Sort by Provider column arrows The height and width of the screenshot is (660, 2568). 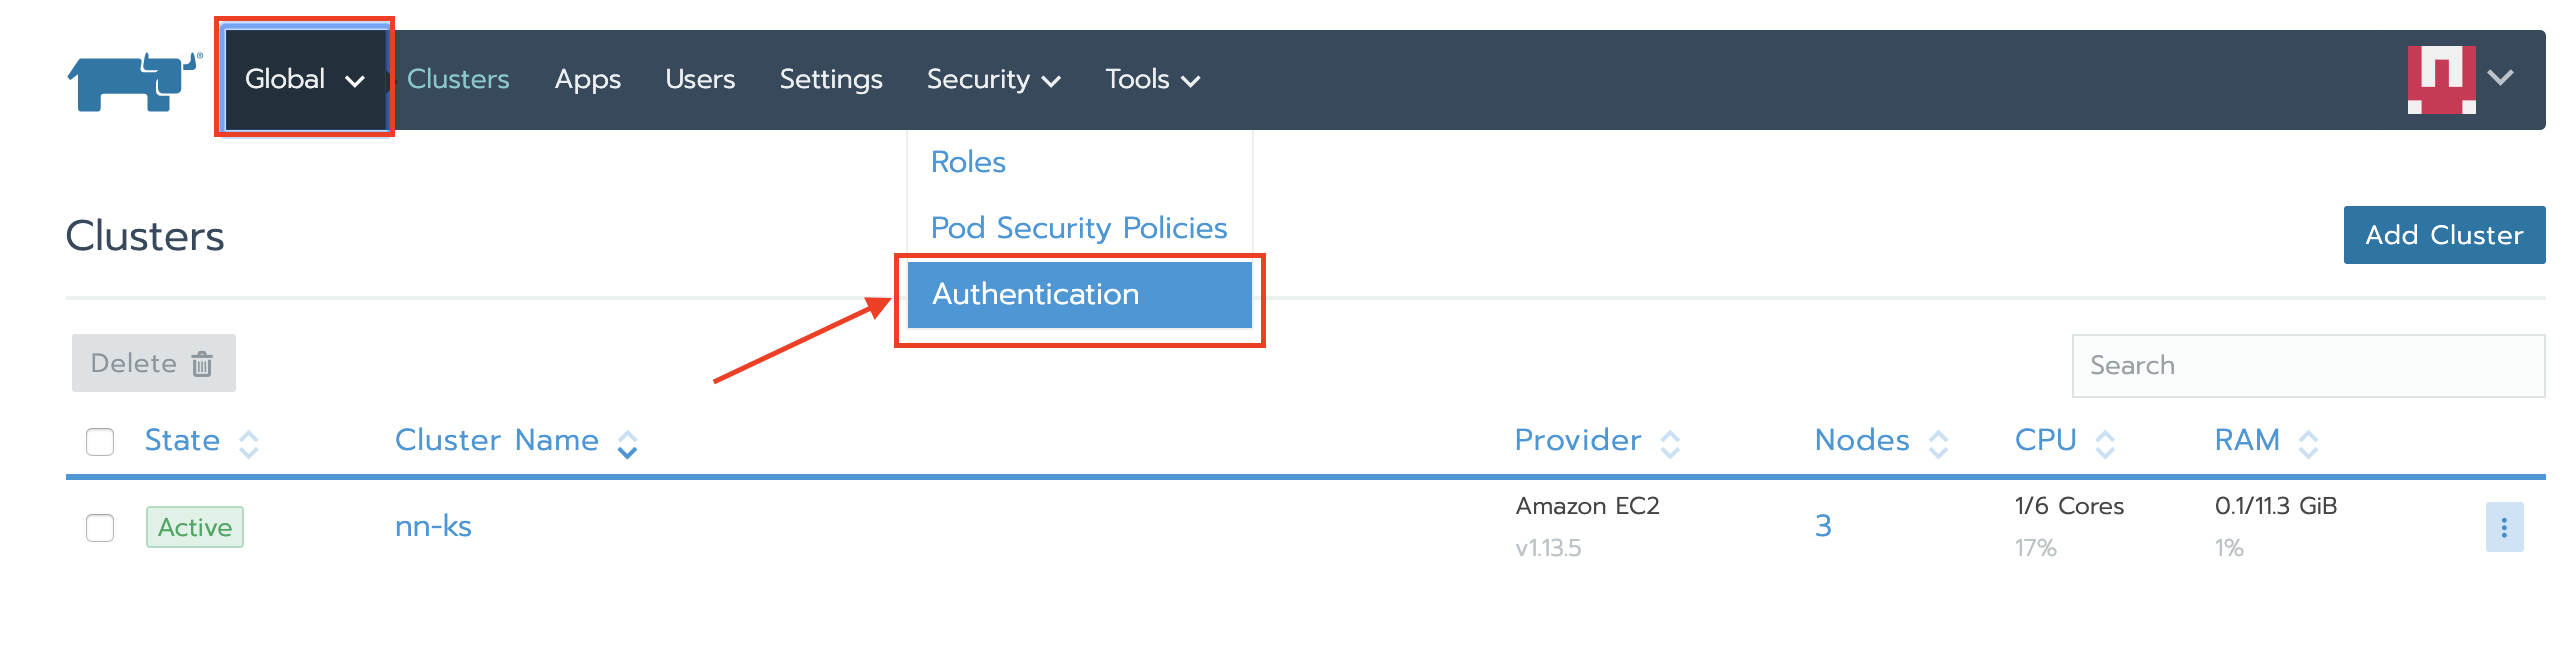coord(1669,443)
